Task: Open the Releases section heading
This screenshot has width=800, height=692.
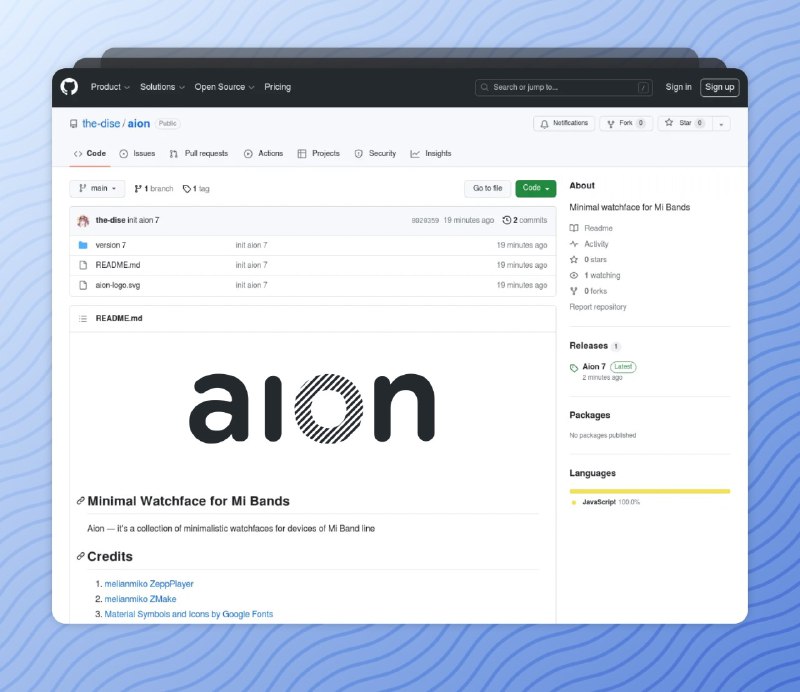Action: pos(589,345)
